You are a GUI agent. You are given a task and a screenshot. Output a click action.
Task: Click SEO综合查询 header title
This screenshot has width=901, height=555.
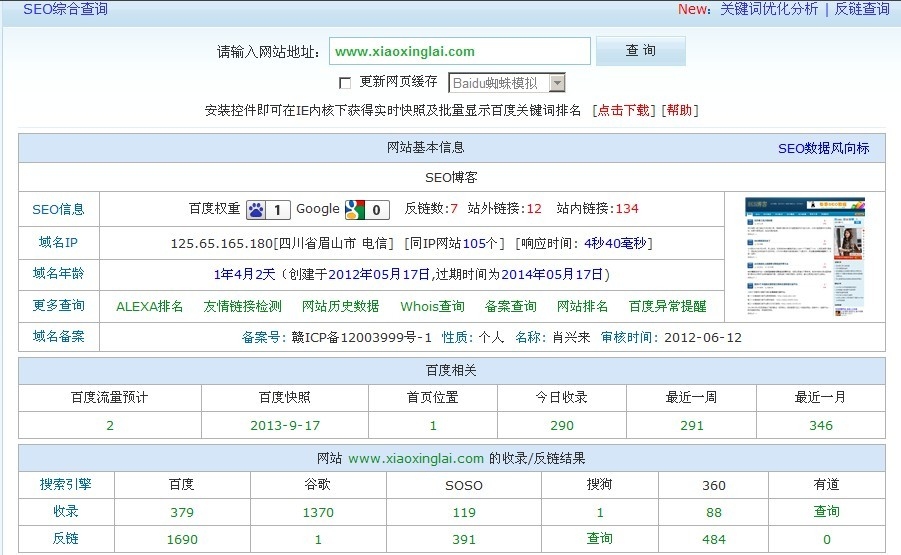point(65,9)
